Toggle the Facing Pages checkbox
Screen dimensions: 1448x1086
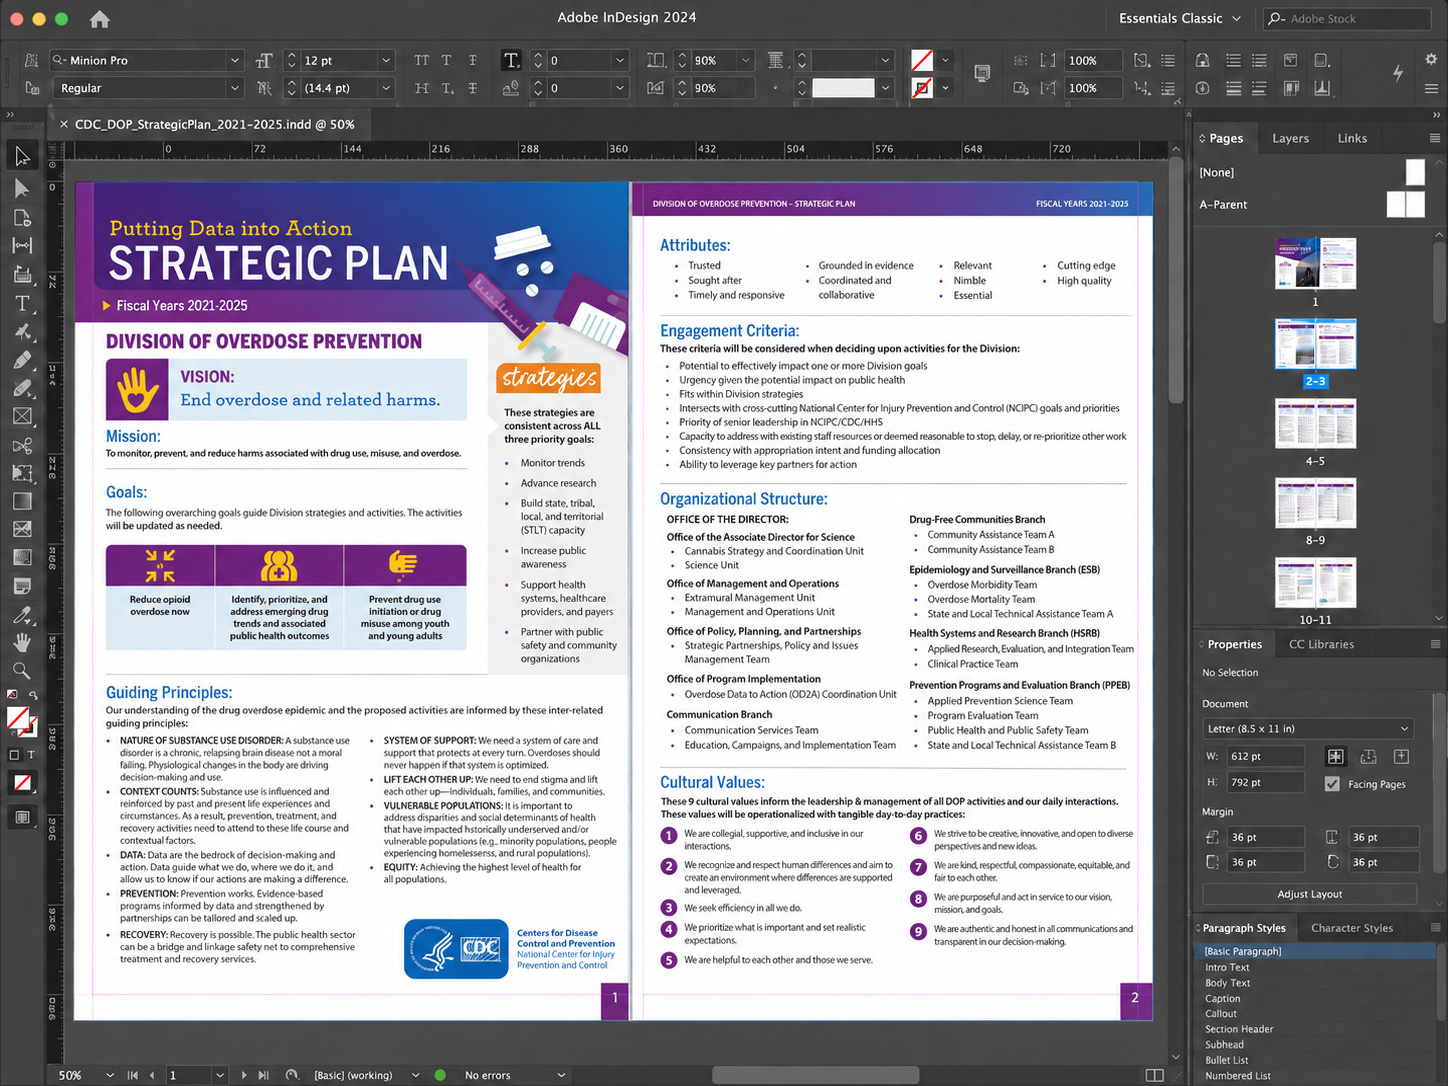1332,784
